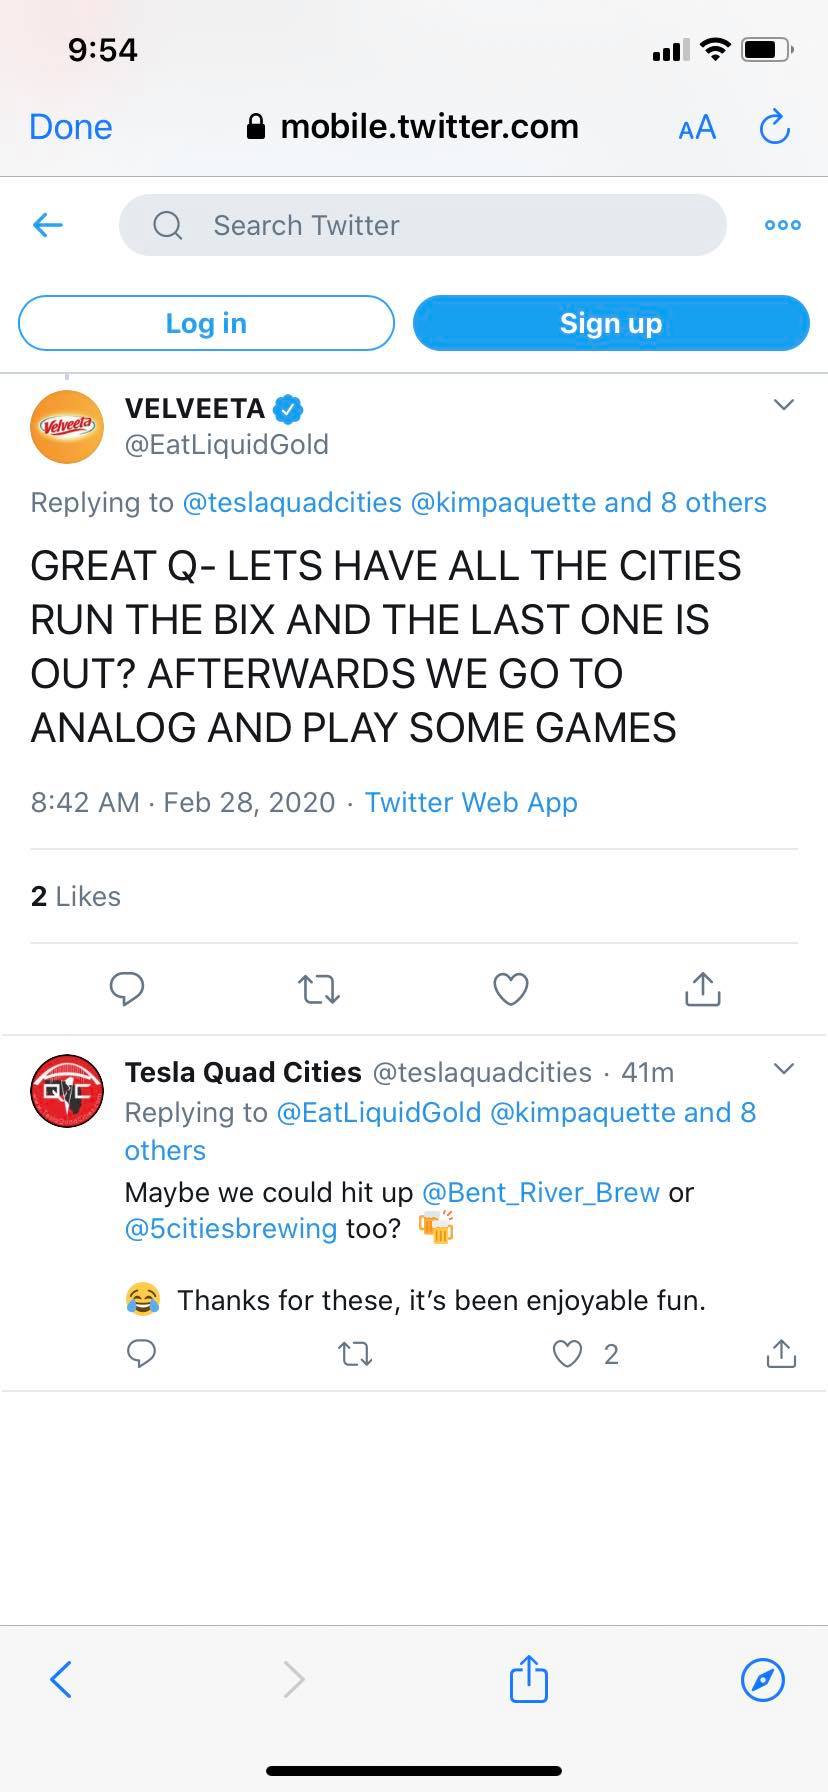The image size is (828, 1792).
Task: Expand the VELVEETA tweet chevron menu
Action: click(784, 405)
